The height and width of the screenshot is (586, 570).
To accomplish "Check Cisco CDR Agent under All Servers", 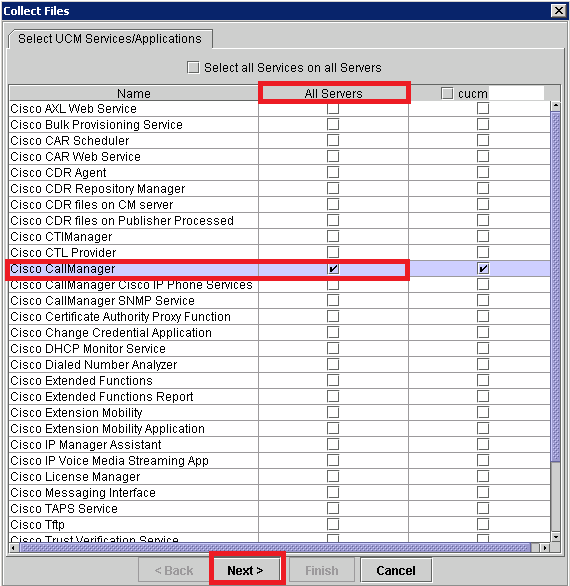I will (333, 172).
